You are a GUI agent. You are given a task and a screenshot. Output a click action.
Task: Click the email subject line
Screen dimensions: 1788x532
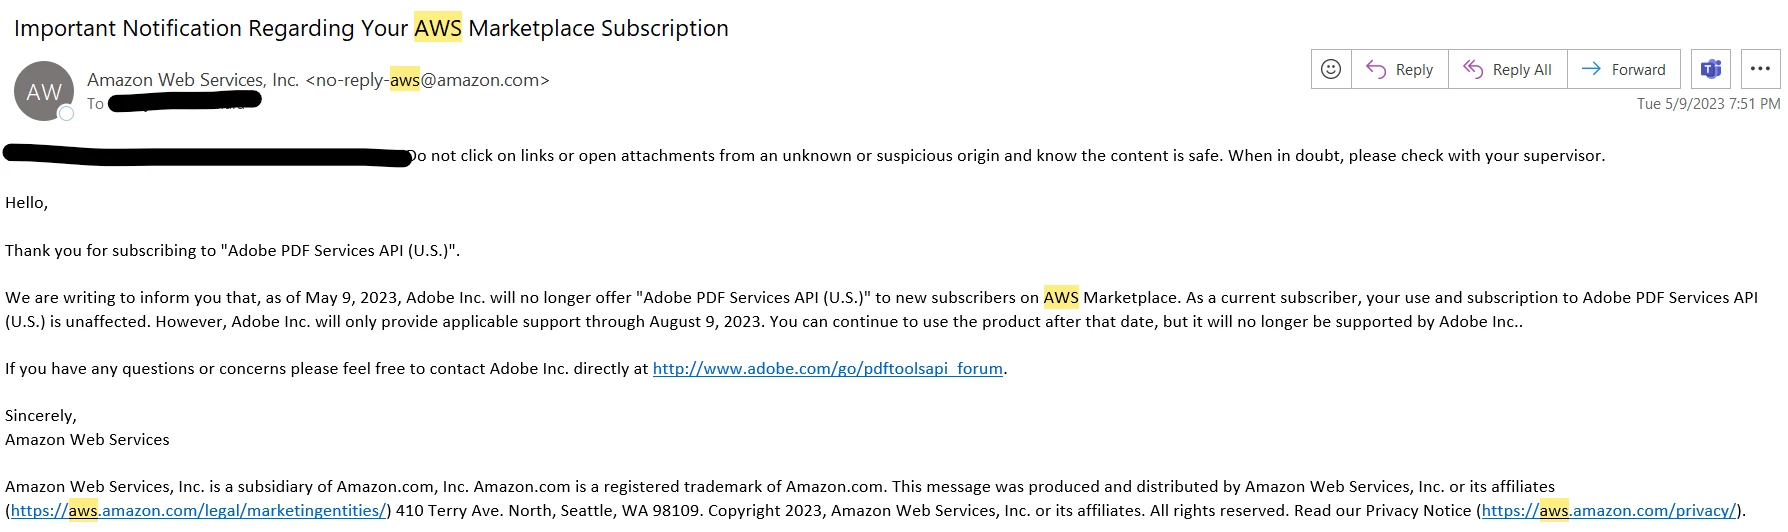point(371,28)
